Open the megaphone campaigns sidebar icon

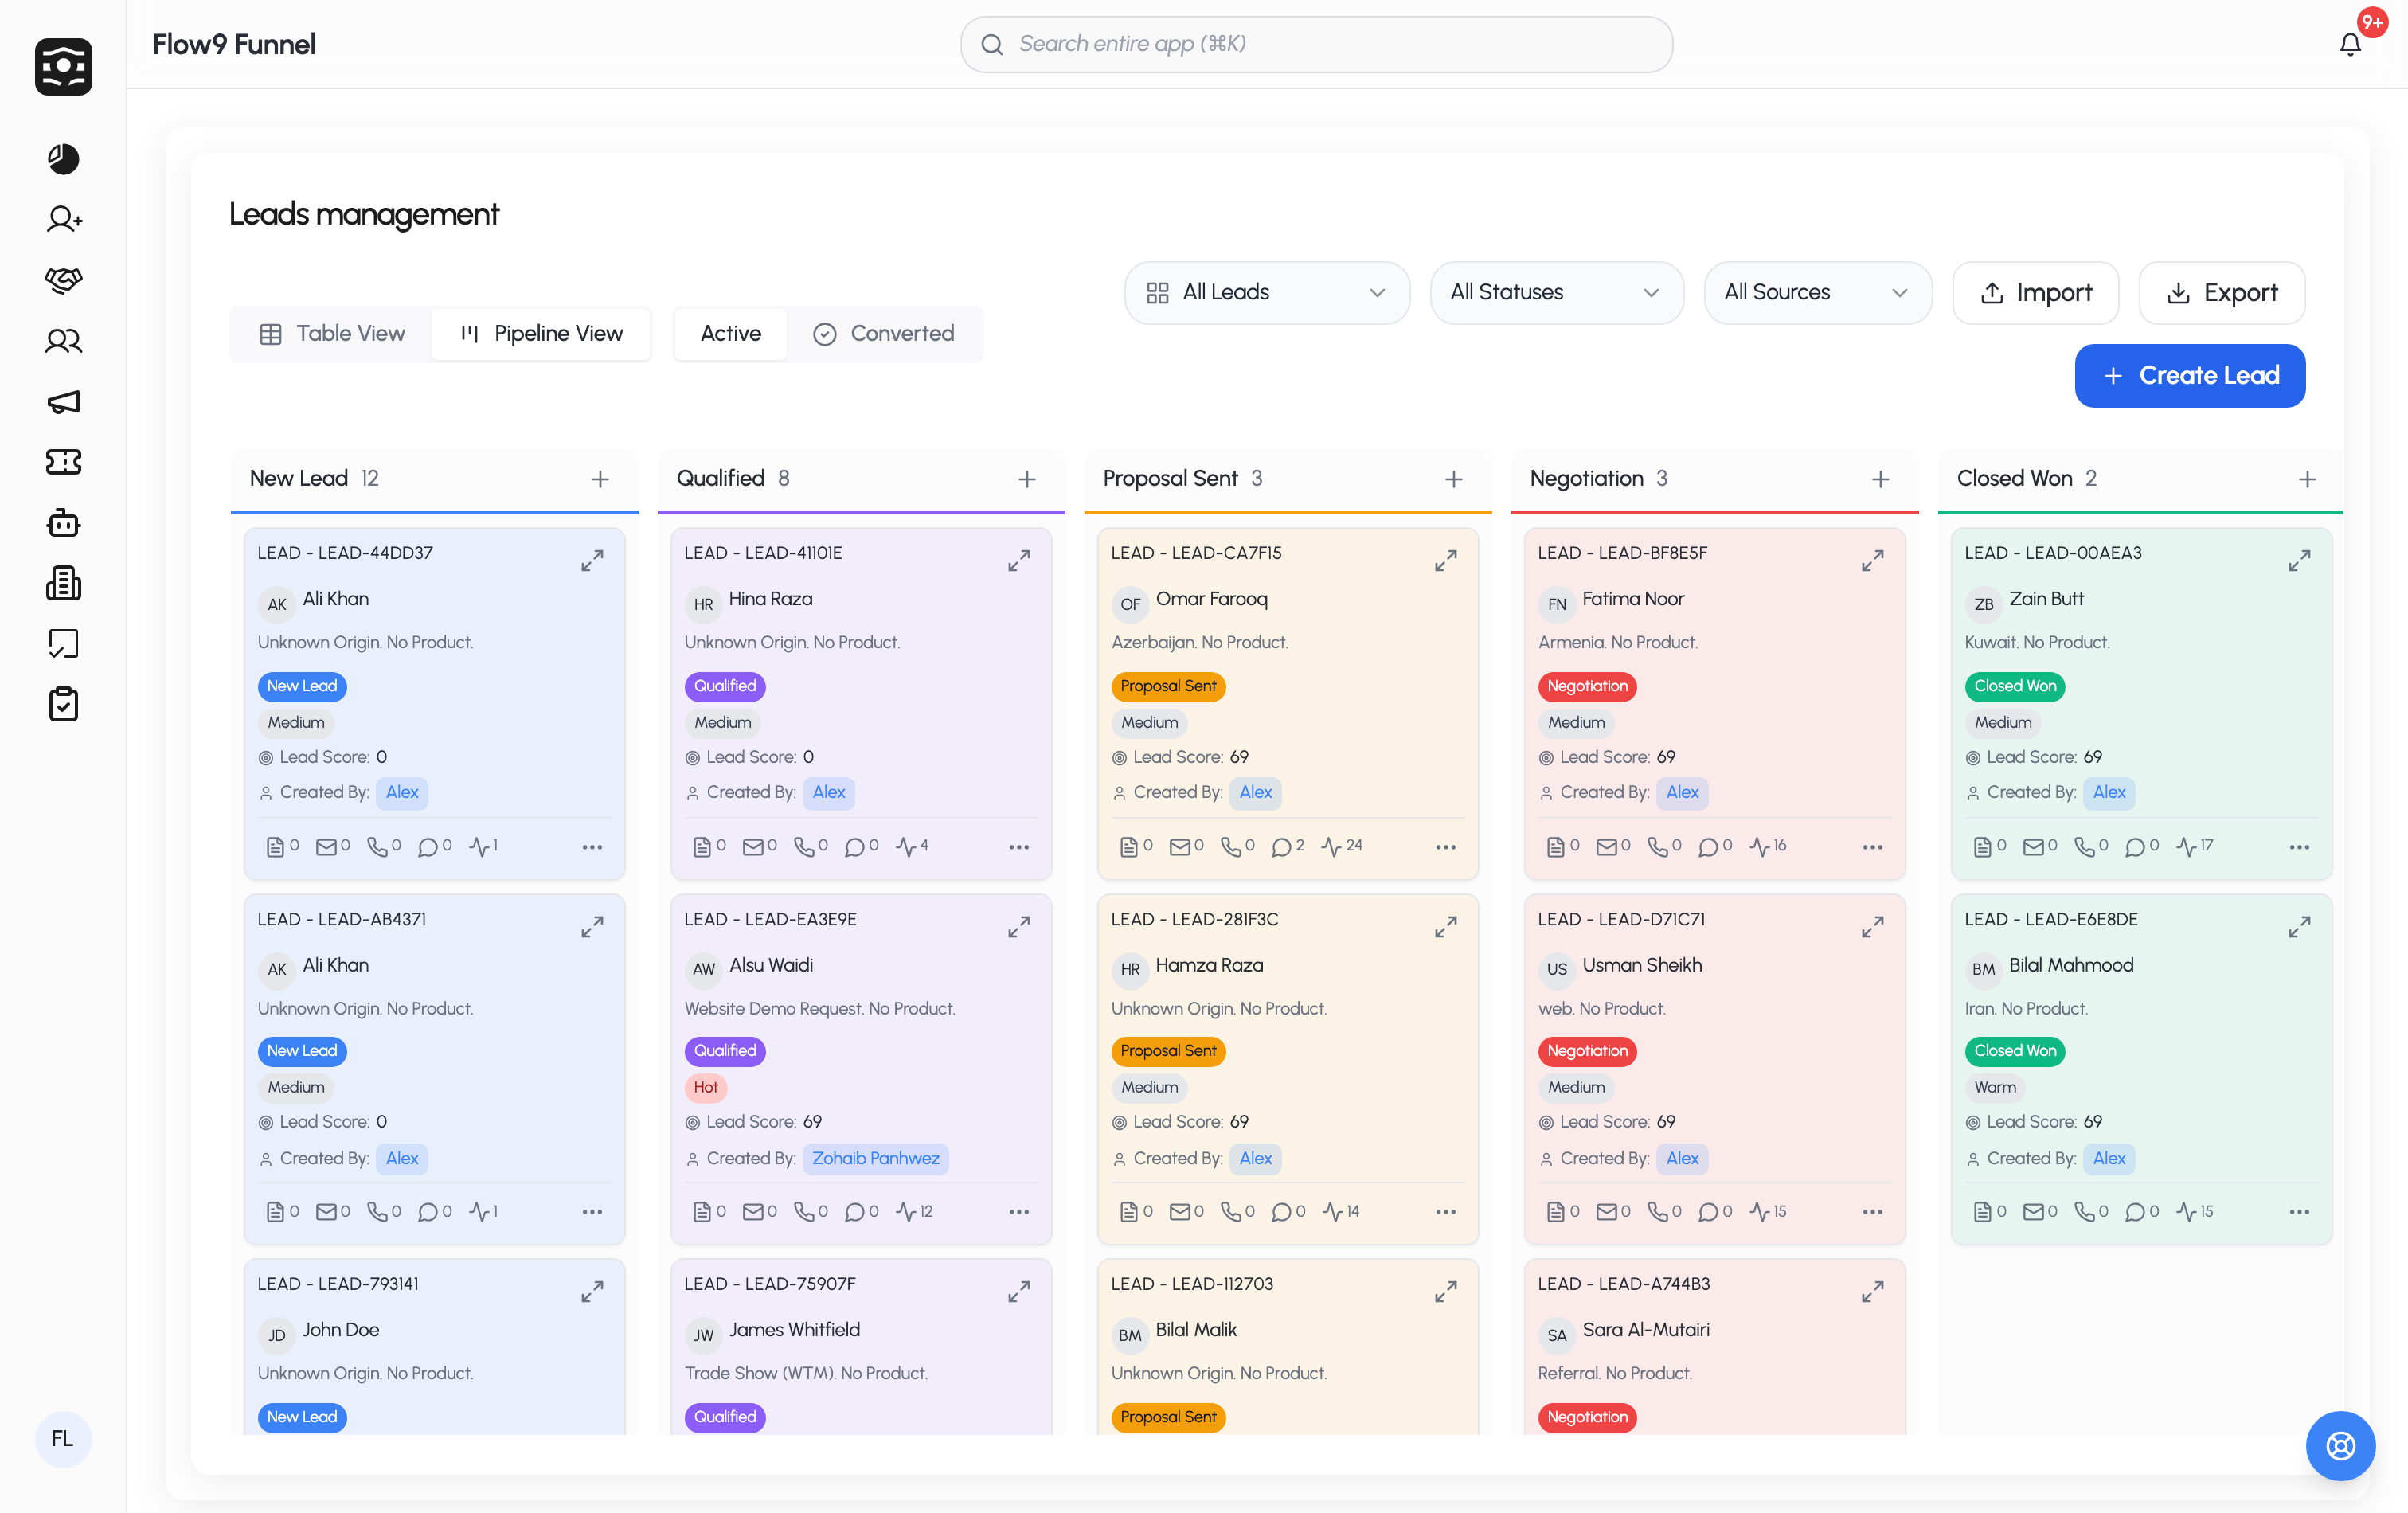click(63, 402)
